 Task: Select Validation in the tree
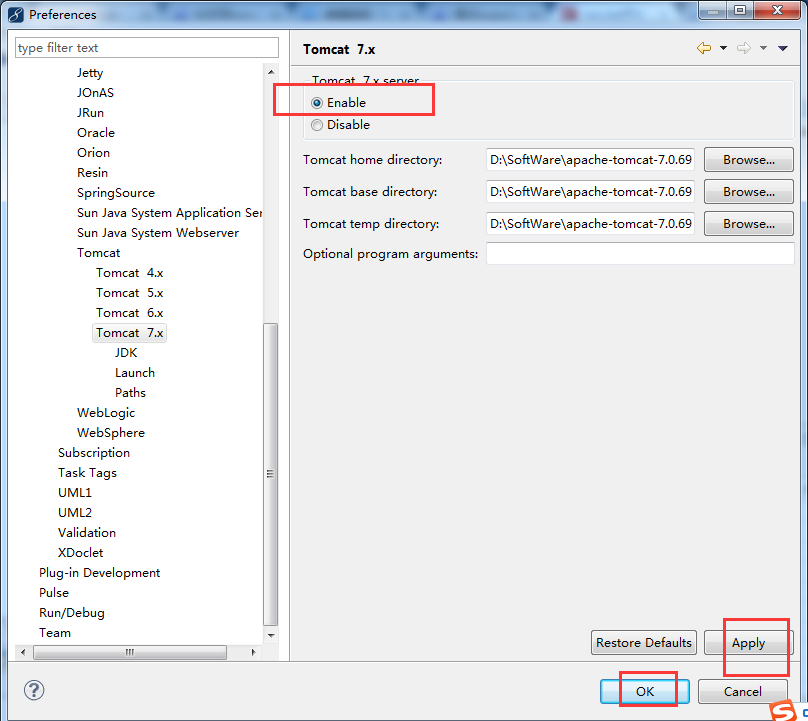point(87,533)
